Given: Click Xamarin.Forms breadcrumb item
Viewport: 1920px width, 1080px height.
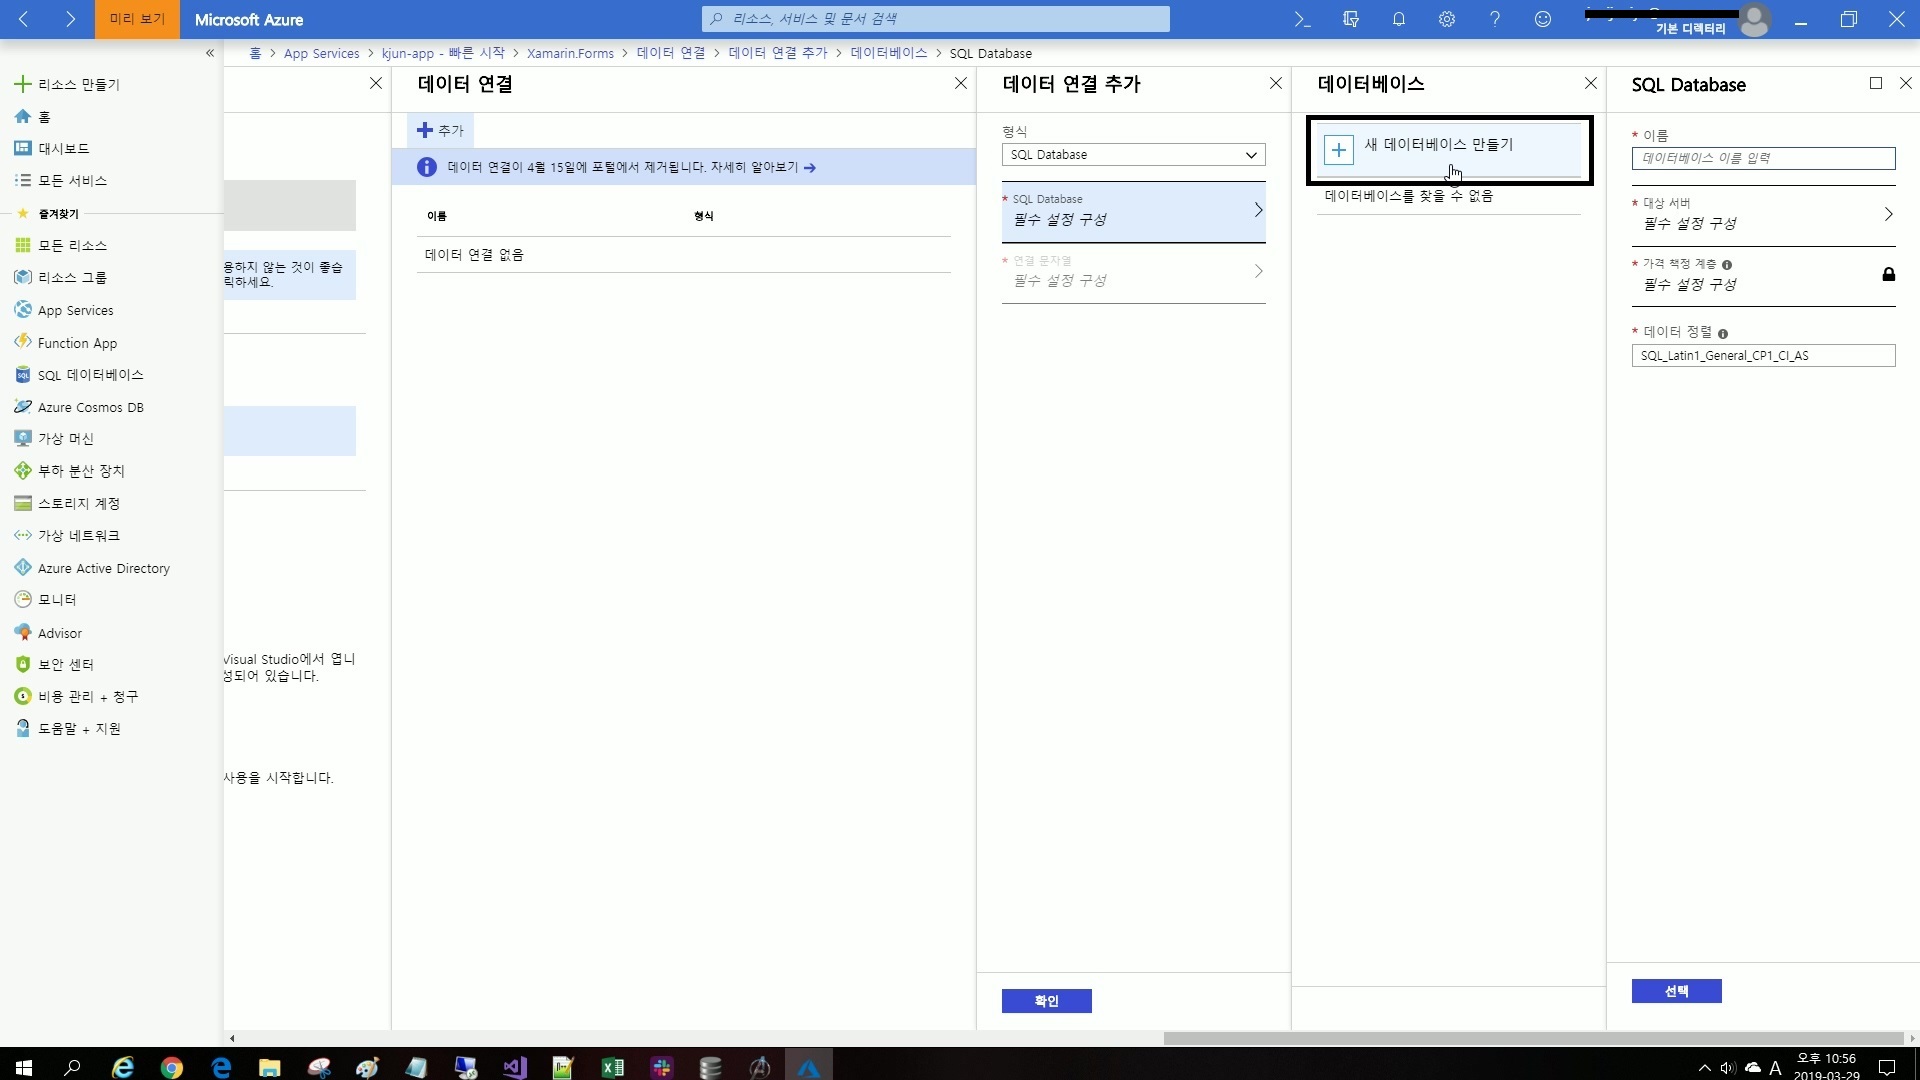Looking at the screenshot, I should tap(570, 53).
